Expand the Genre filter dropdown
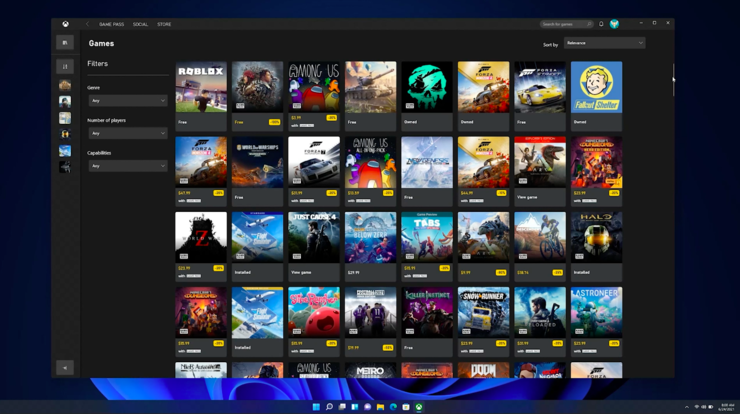 click(x=127, y=100)
